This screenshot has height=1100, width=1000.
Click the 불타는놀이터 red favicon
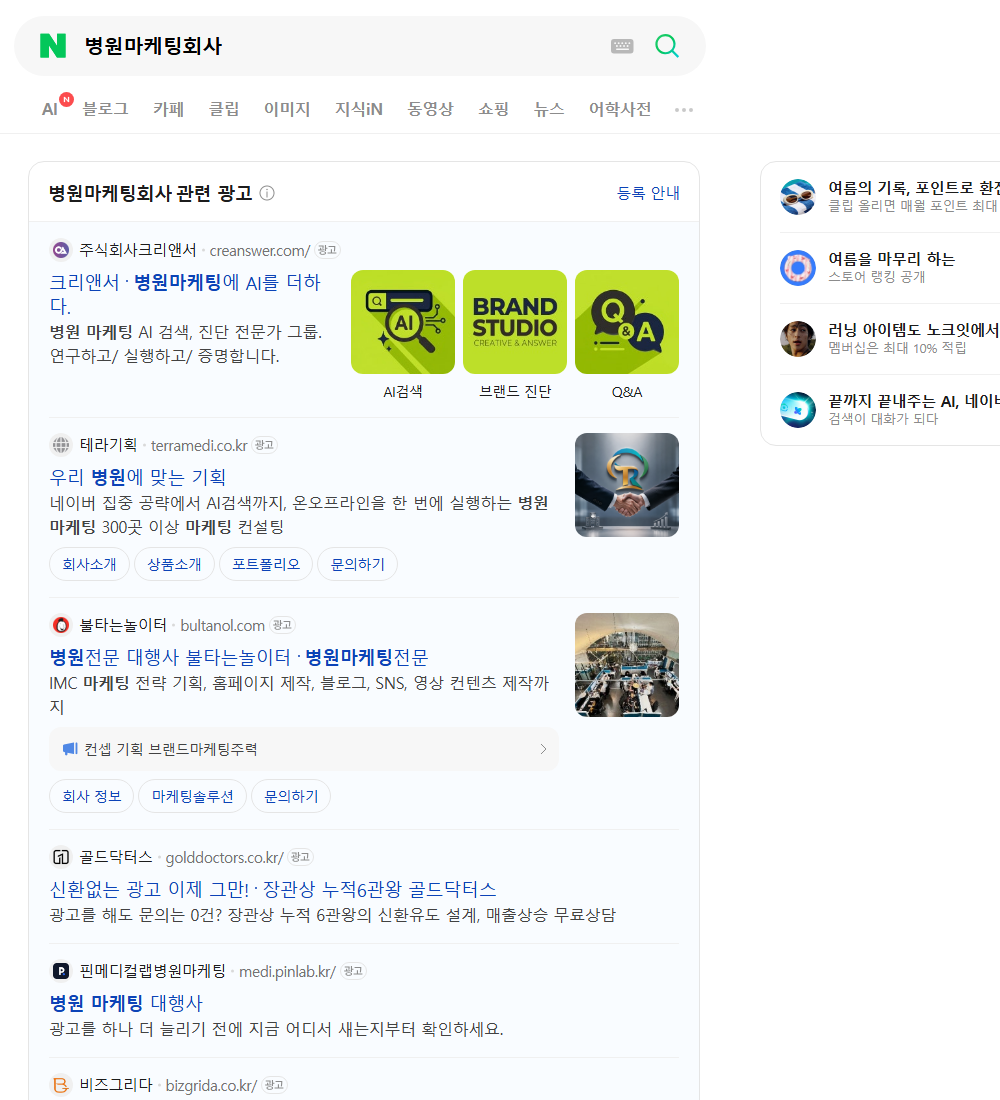(x=61, y=625)
